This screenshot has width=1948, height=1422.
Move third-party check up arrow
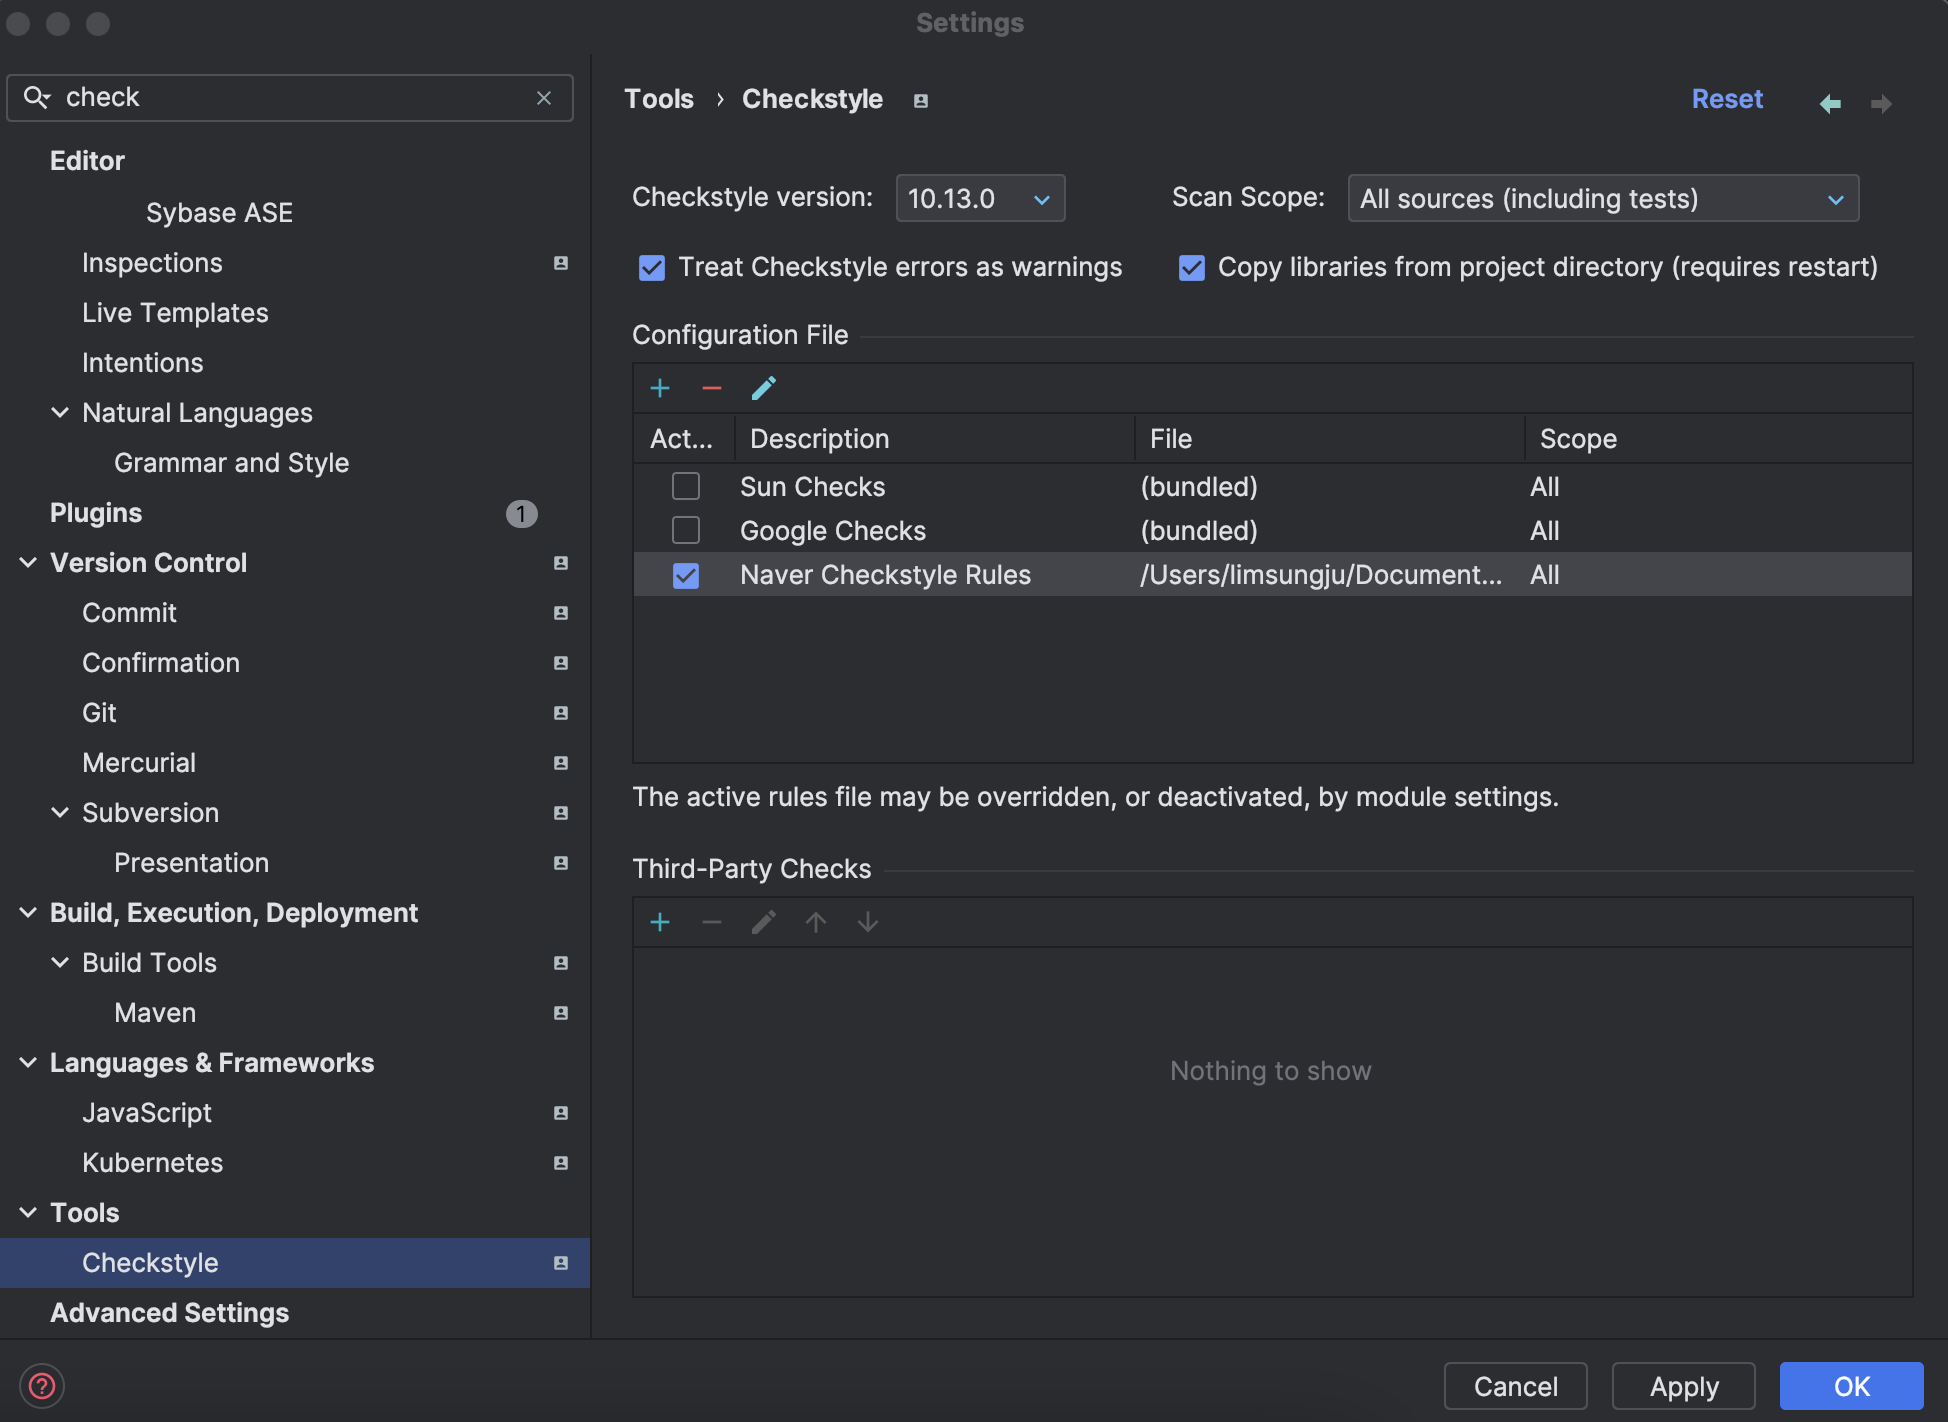[816, 922]
